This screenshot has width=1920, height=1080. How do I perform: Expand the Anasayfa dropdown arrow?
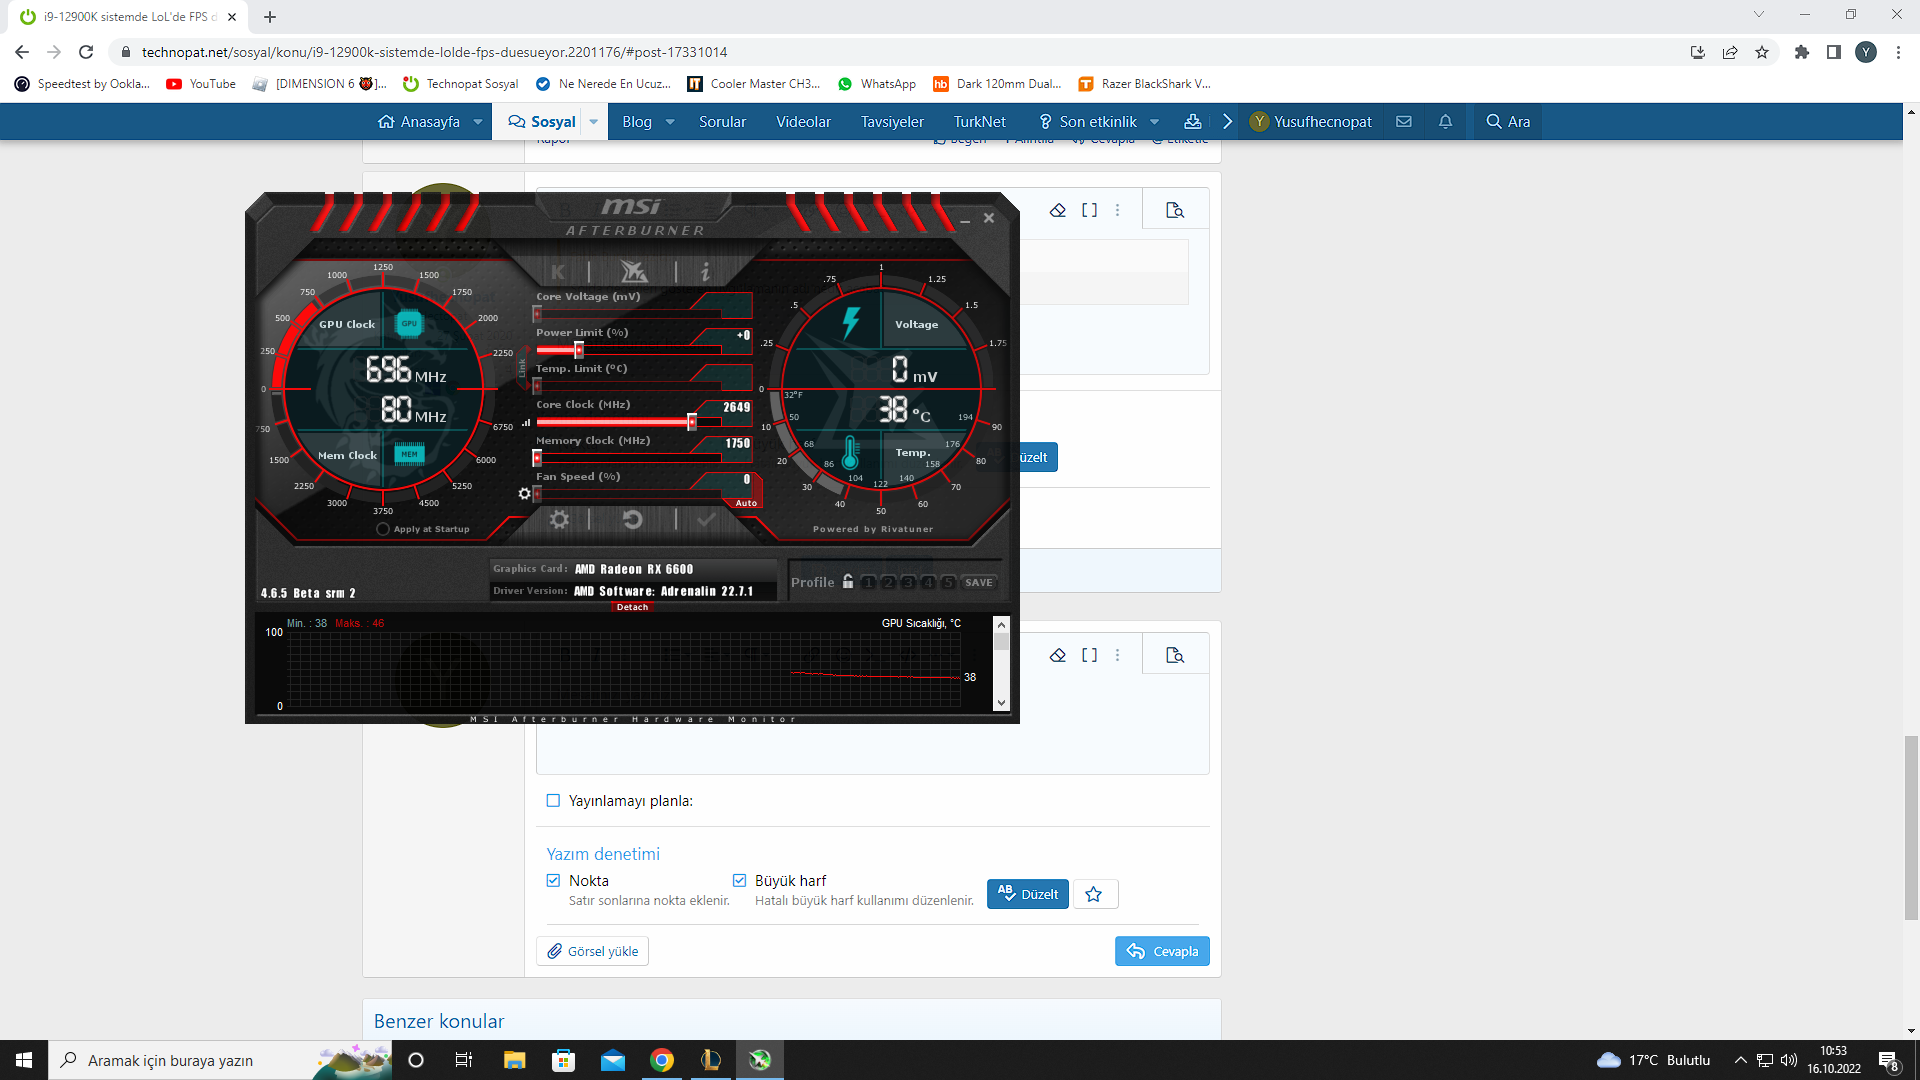pos(478,122)
